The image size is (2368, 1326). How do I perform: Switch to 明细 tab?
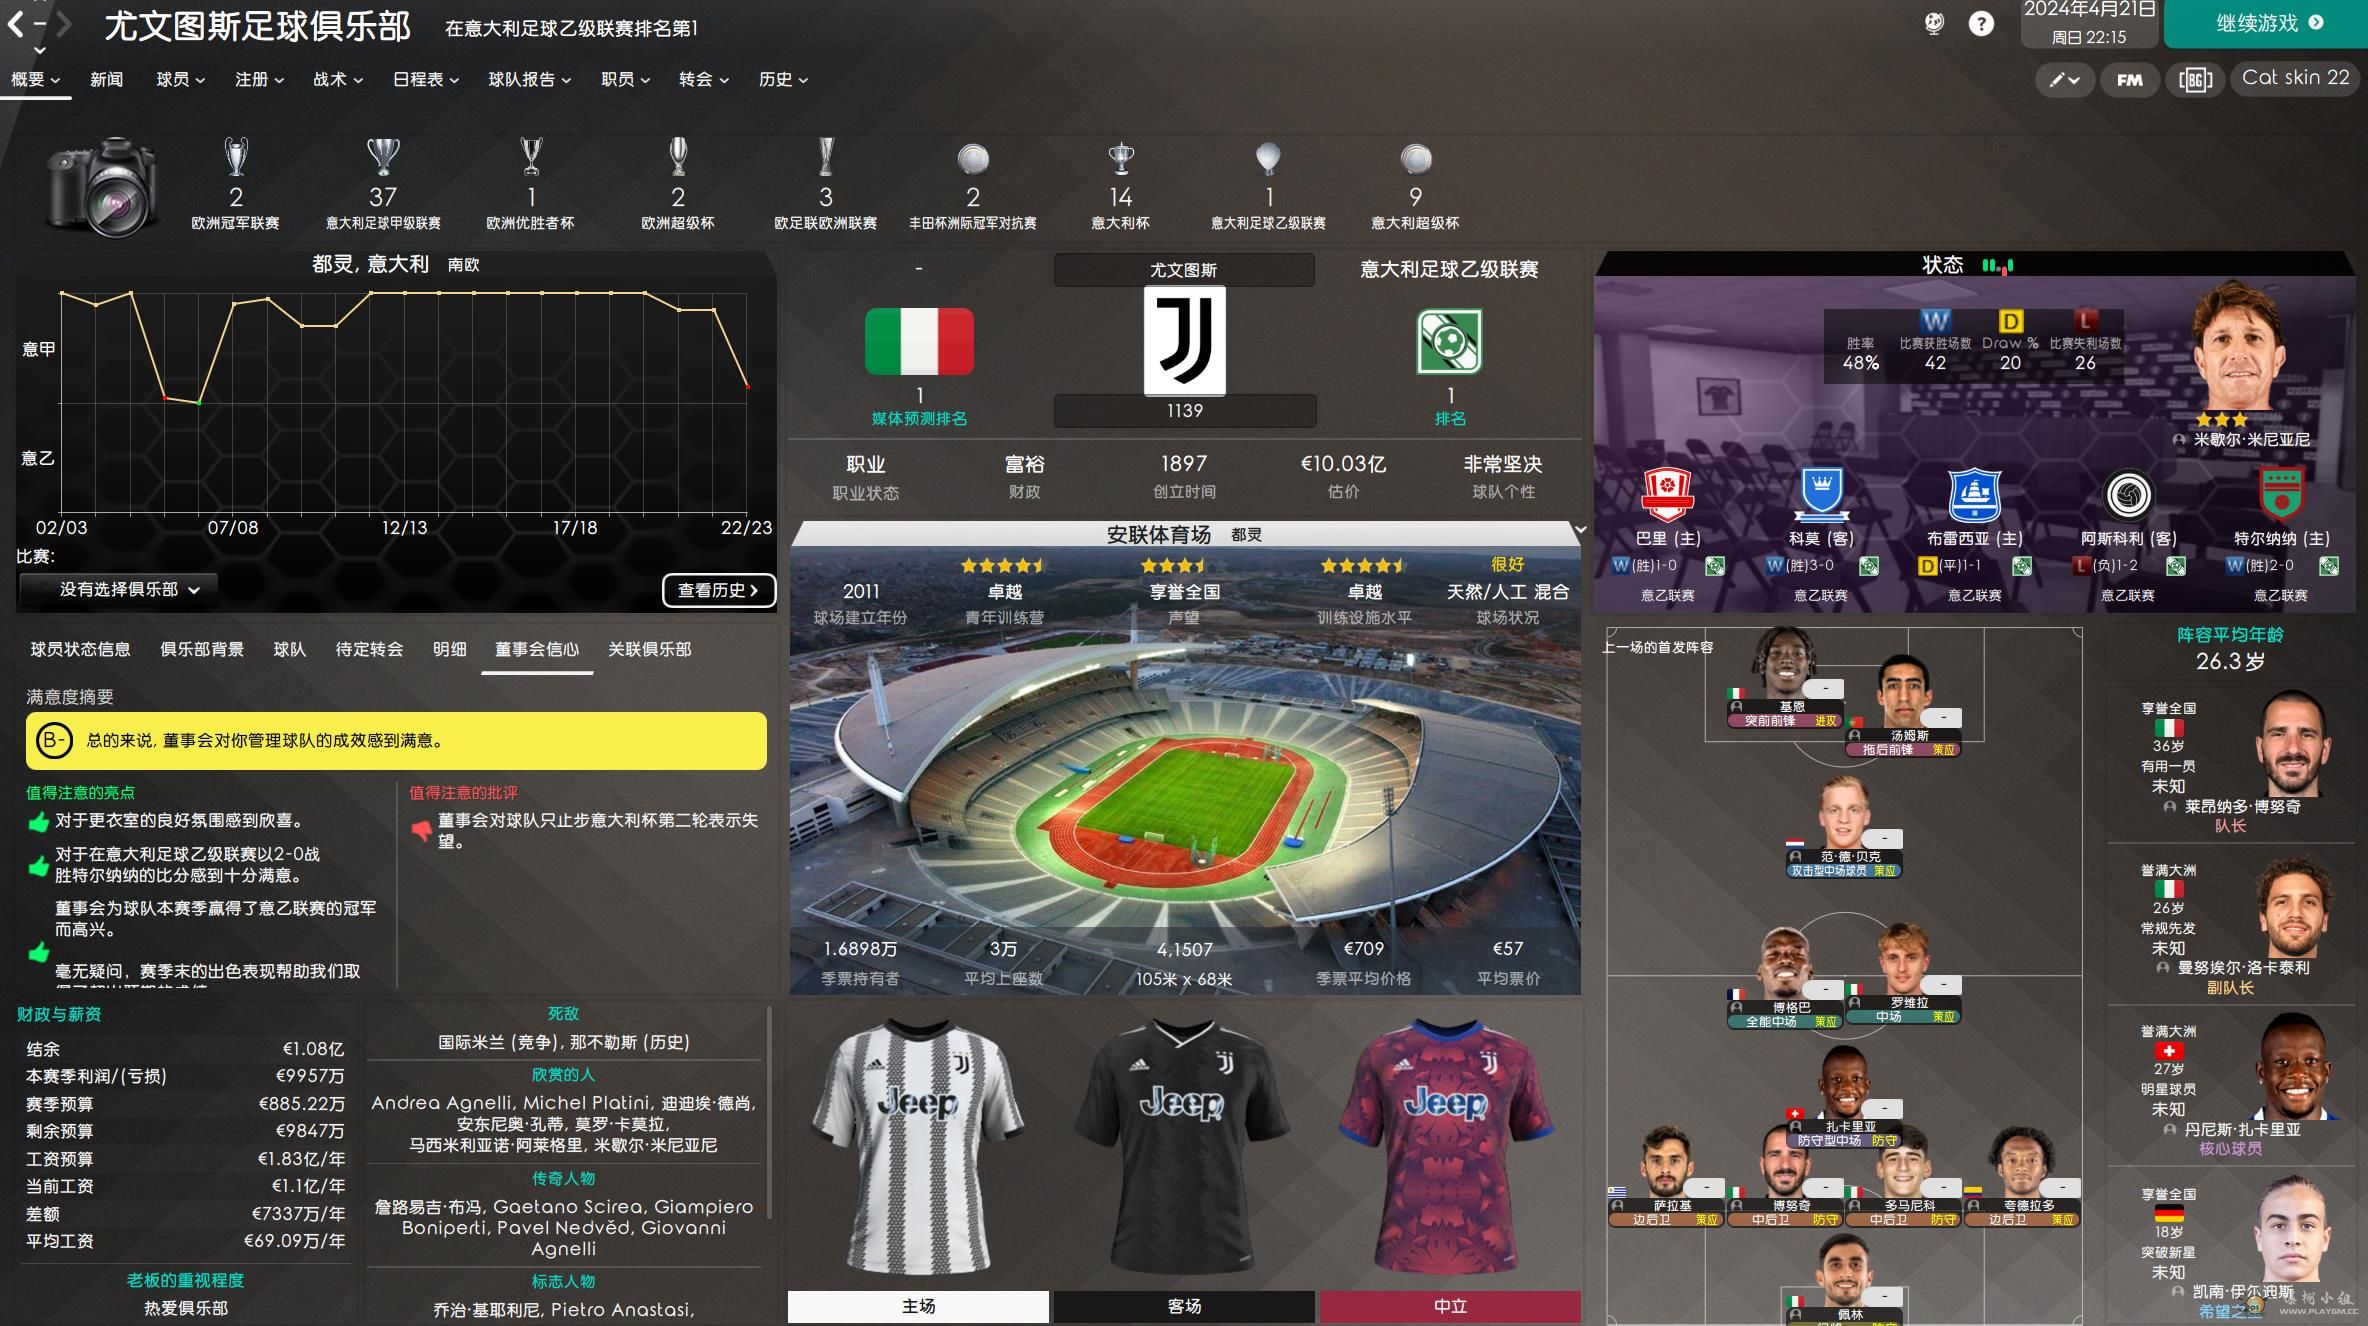tap(449, 649)
